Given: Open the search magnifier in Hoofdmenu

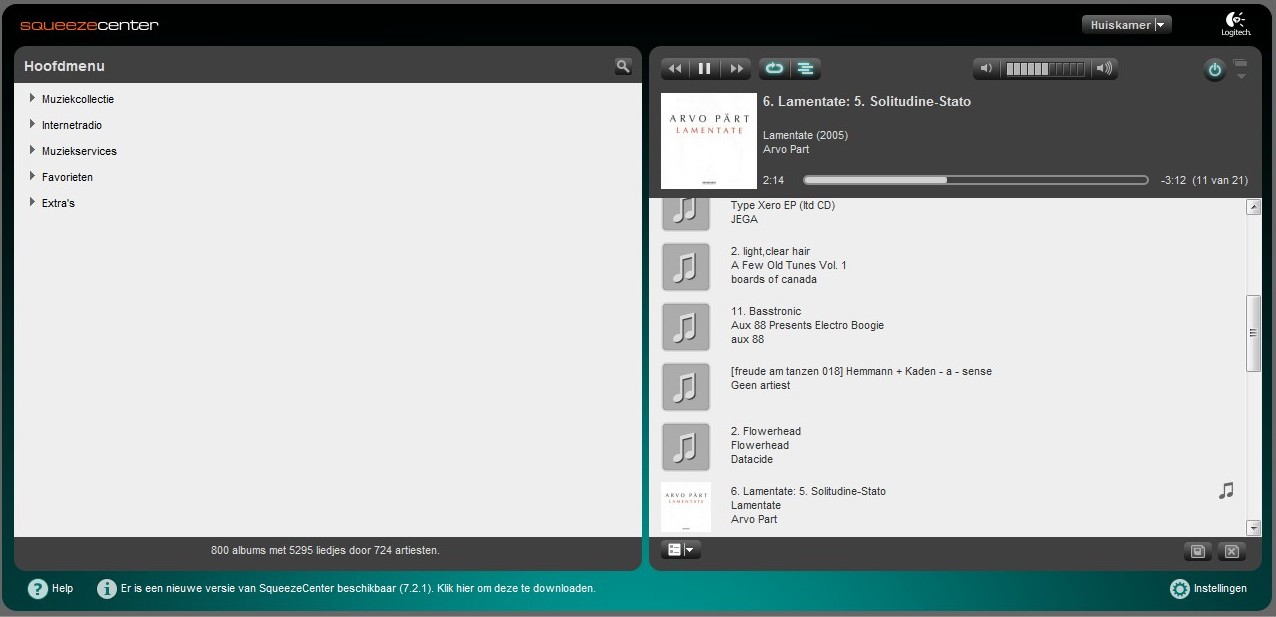Looking at the screenshot, I should (x=623, y=66).
